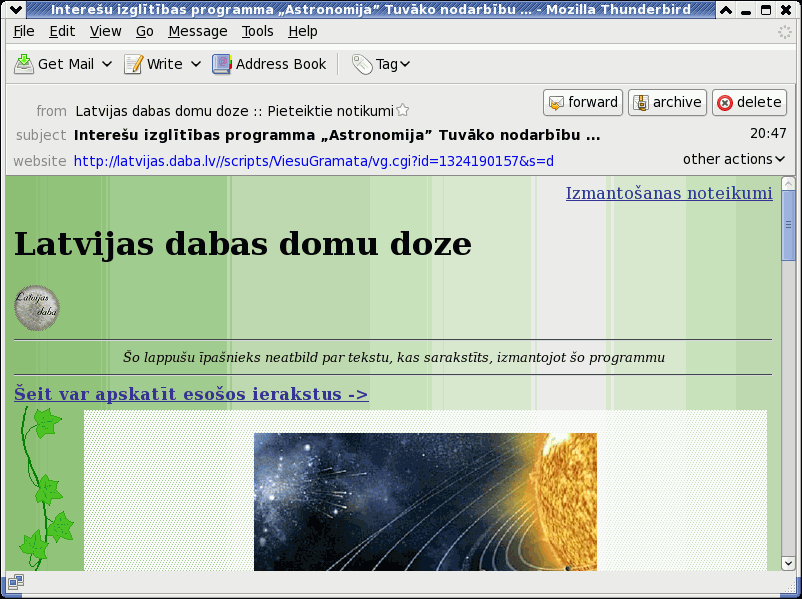Viewport: 802px width, 599px height.
Task: Archive this message
Action: [x=667, y=102]
